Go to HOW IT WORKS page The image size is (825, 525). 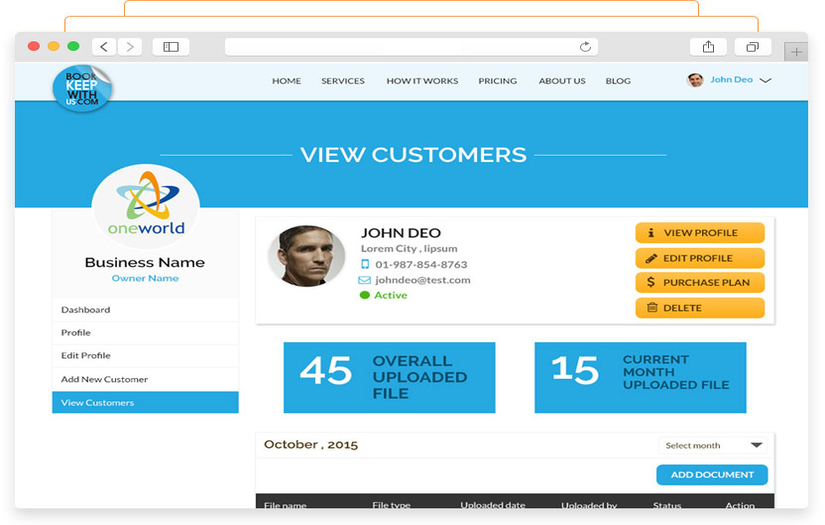point(422,81)
